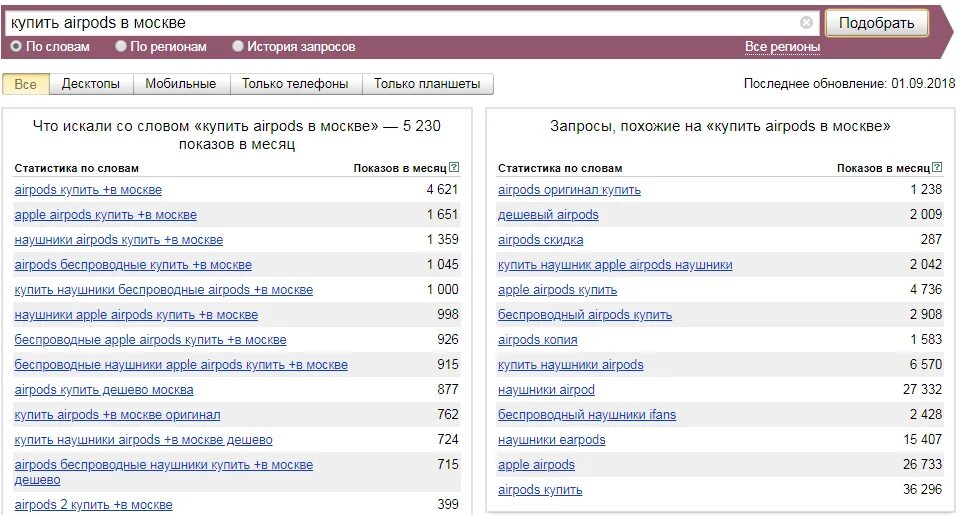Viewport: 960px width, 515px height.
Task: Click the impressions value '1 651'
Action: [442, 214]
